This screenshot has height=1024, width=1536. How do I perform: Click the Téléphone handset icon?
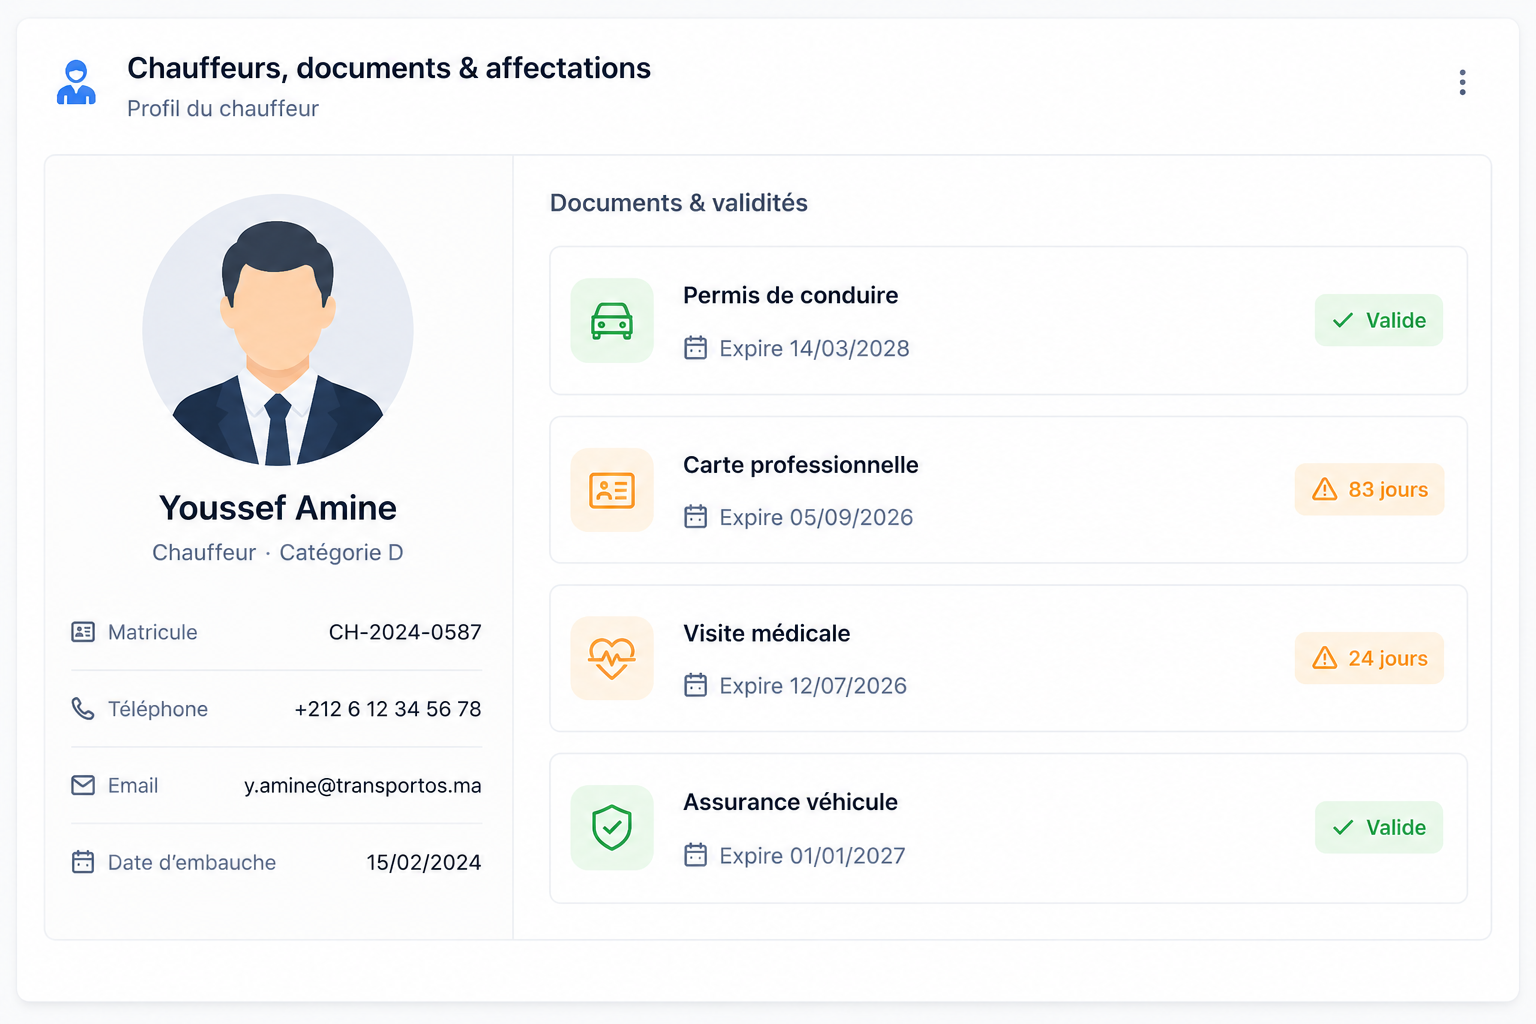click(83, 709)
